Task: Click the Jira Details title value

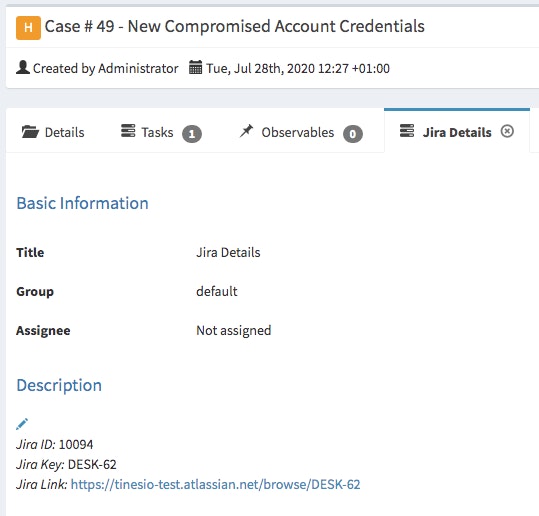Action: click(228, 253)
